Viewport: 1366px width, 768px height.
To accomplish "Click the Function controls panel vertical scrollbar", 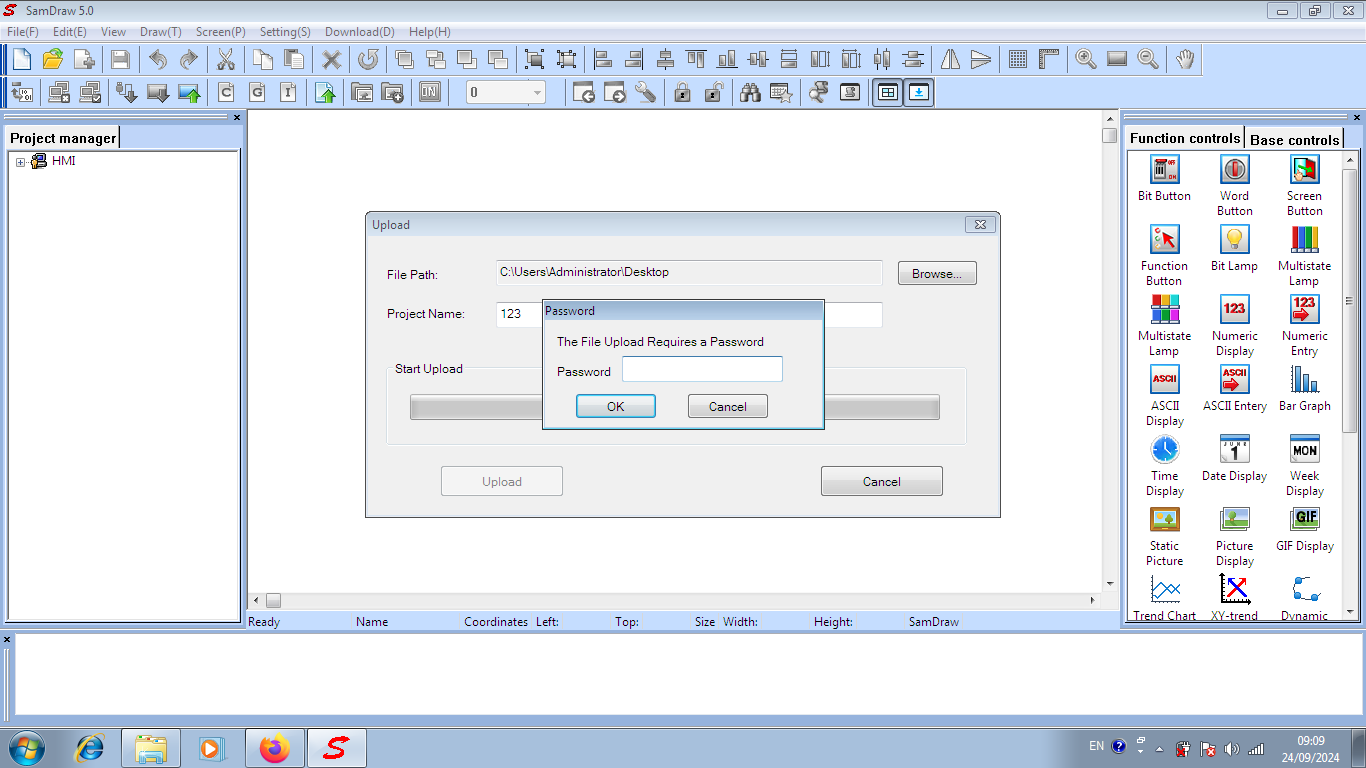I will (x=1350, y=385).
